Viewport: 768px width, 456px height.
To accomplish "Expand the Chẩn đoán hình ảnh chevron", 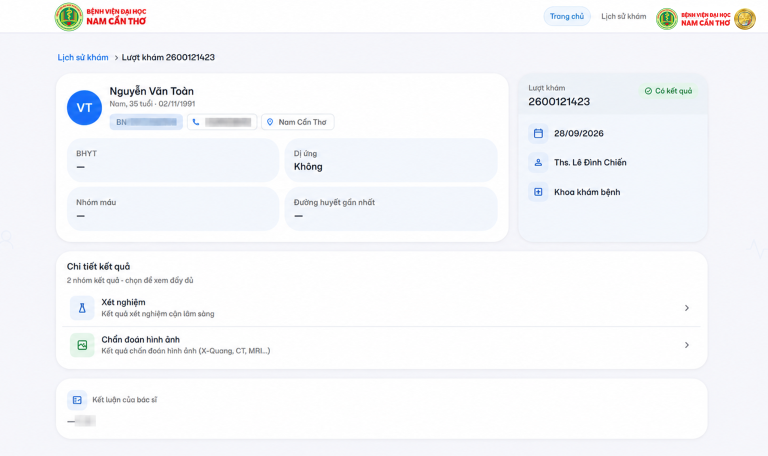I will pyautogui.click(x=687, y=345).
